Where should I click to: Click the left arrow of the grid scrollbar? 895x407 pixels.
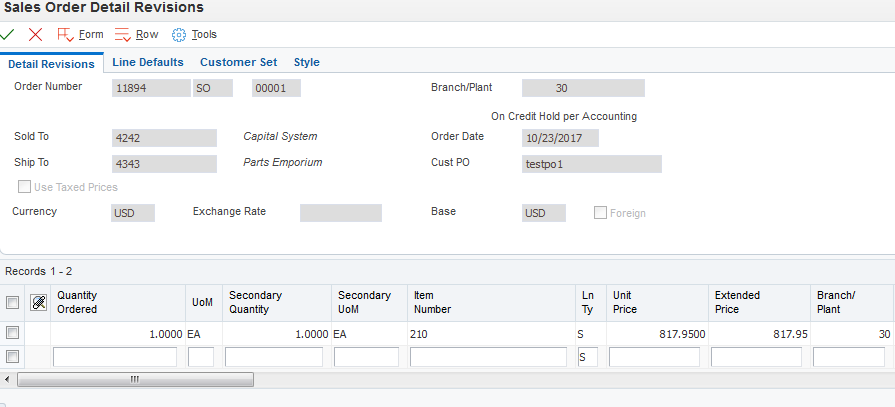pos(7,380)
